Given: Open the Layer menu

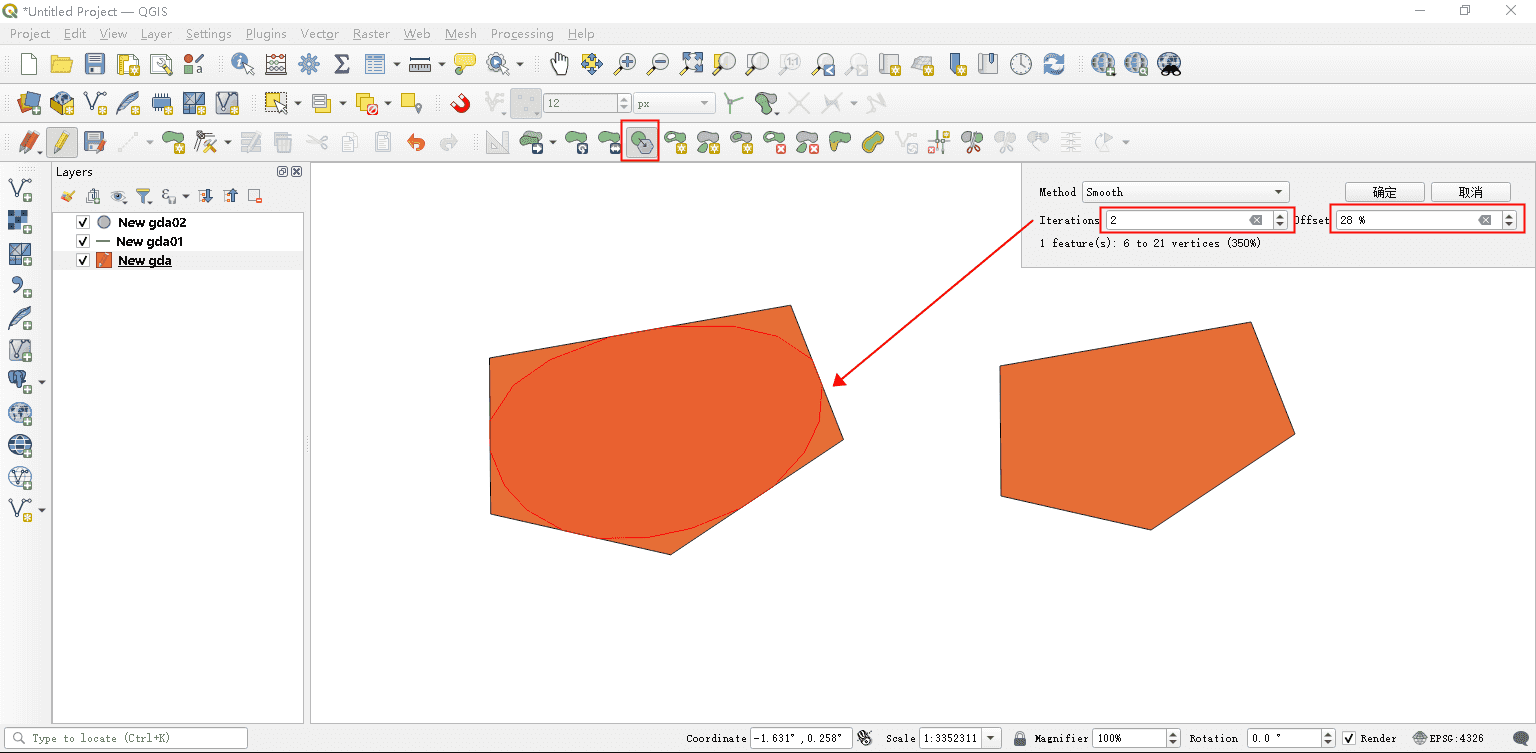Looking at the screenshot, I should (x=156, y=34).
